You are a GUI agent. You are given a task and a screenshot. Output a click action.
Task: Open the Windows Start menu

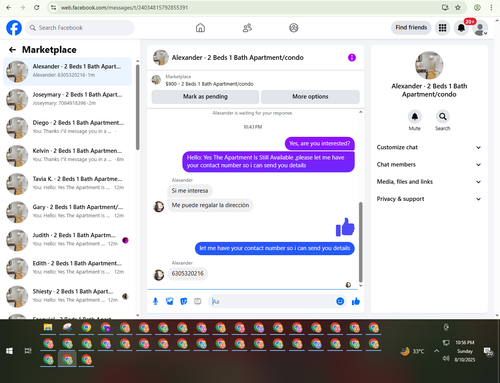click(10, 351)
